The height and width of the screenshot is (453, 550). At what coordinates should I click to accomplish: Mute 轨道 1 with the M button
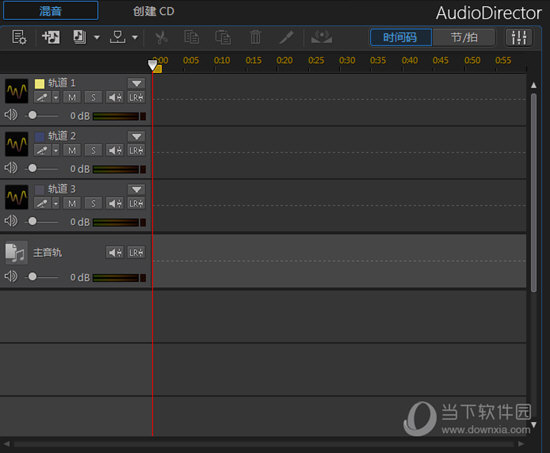(x=72, y=97)
